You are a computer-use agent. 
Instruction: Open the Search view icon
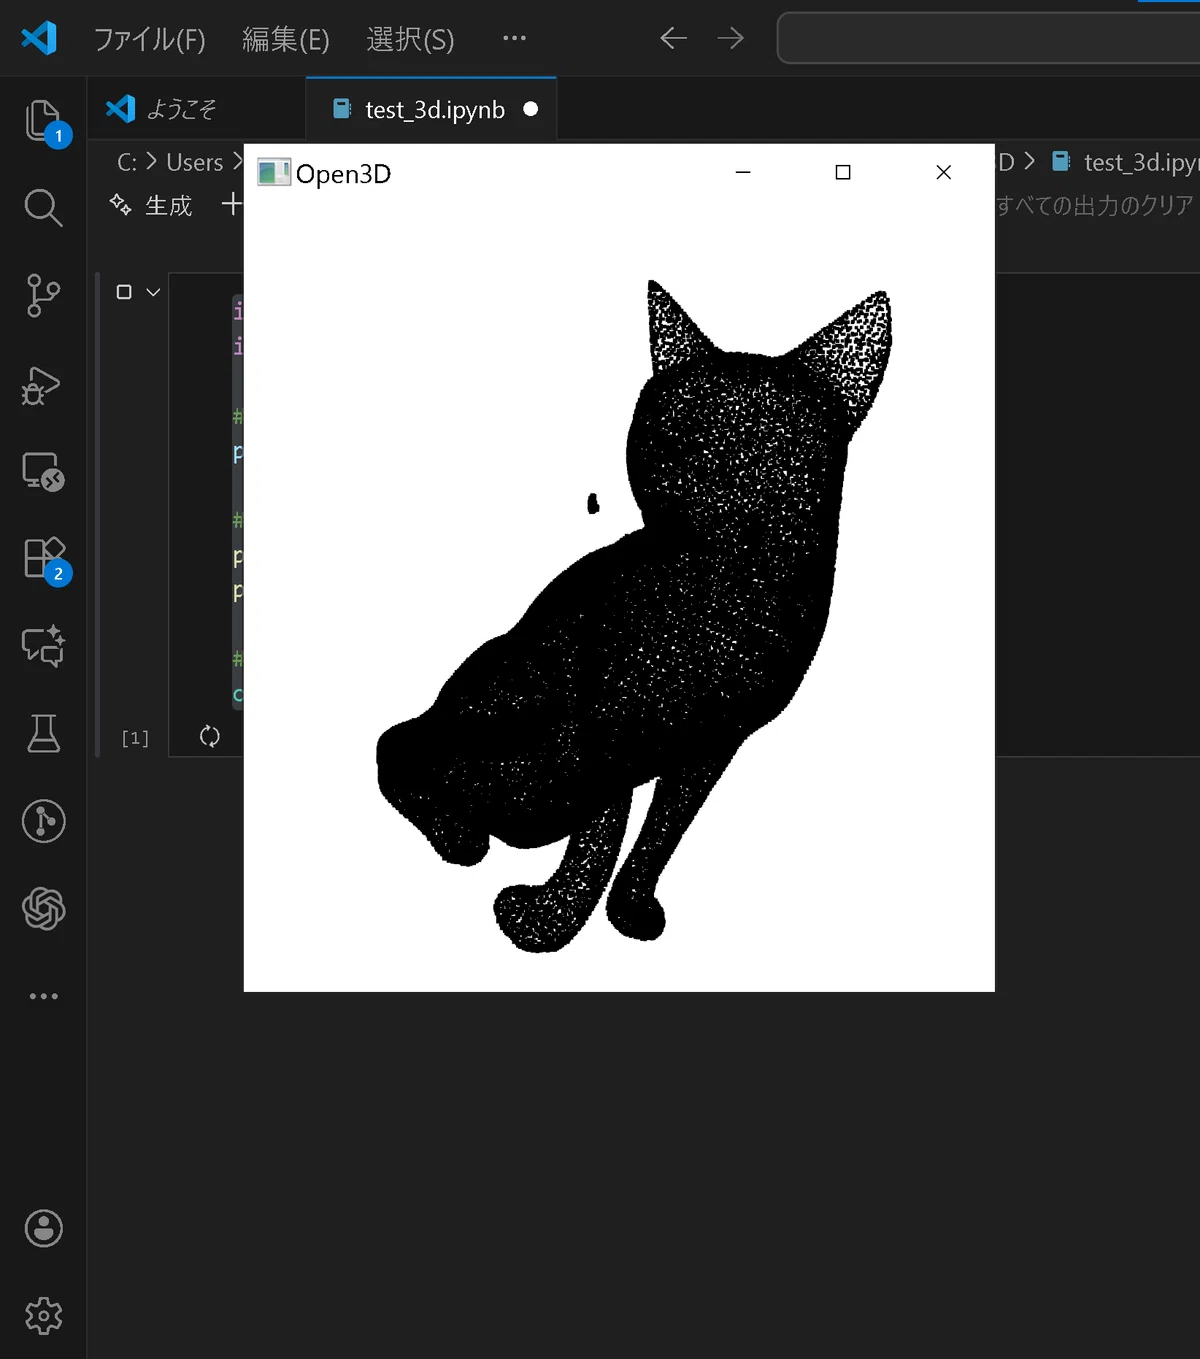coord(43,207)
